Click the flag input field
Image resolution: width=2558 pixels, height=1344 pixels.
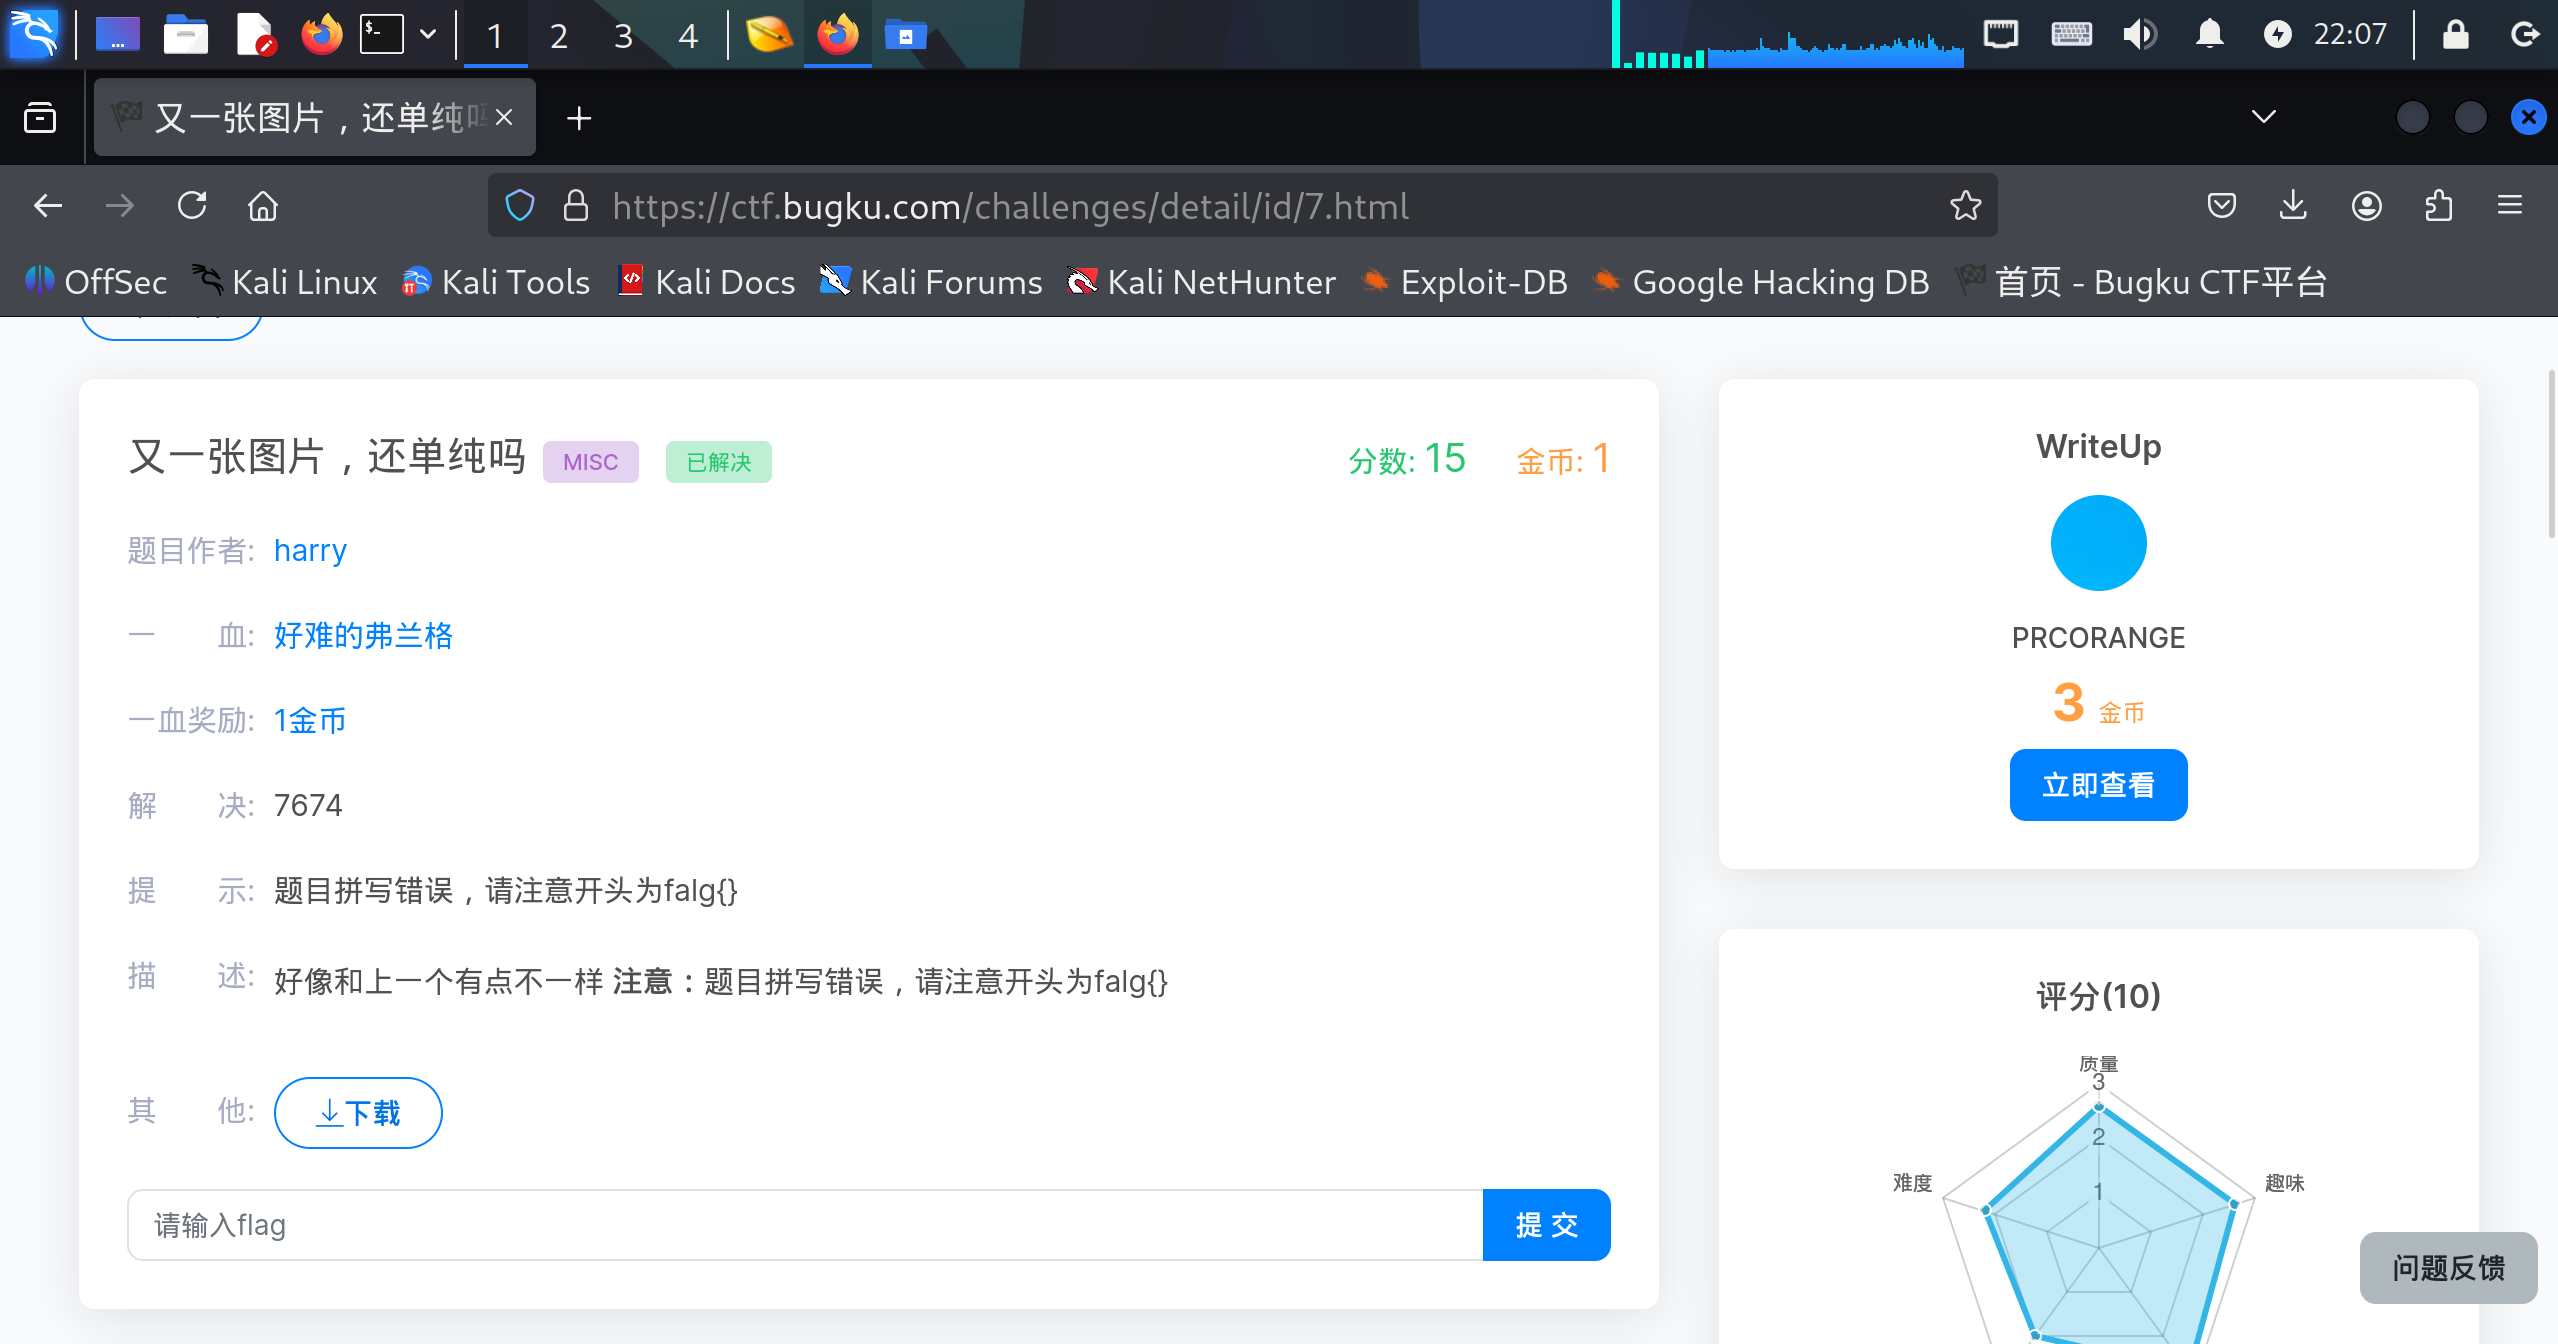804,1225
